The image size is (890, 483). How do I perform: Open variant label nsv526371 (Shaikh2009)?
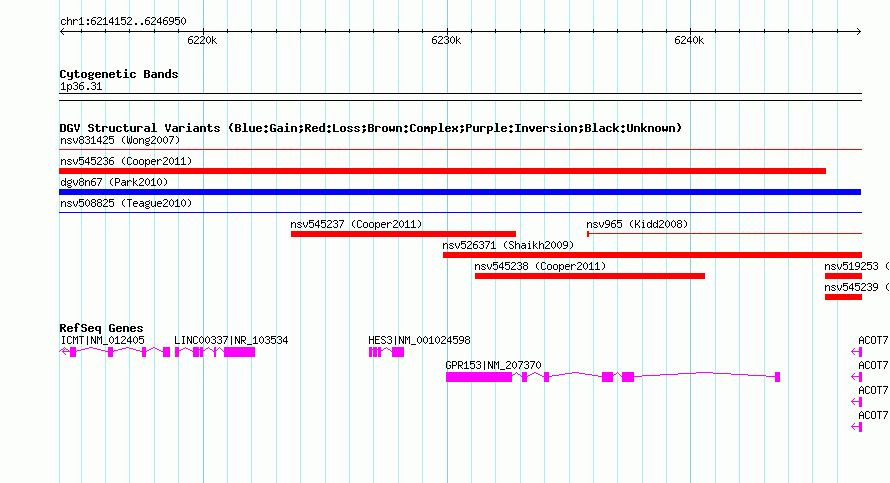click(508, 245)
